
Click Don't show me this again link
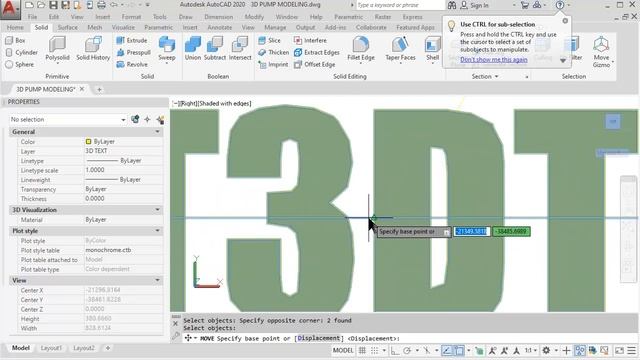[493, 60]
